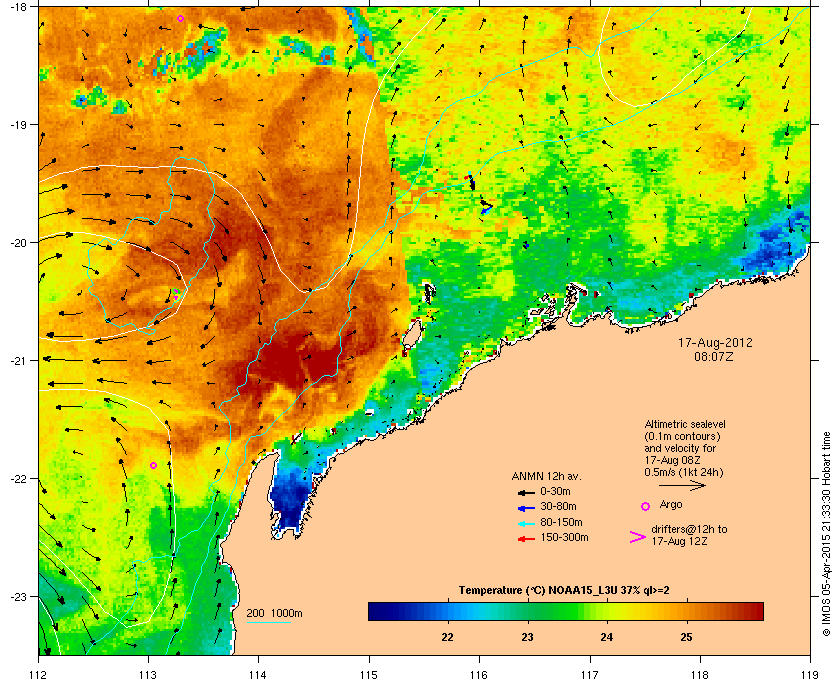Click the '17-Aug 12Z' legend text
The image size is (840, 680).
(679, 541)
